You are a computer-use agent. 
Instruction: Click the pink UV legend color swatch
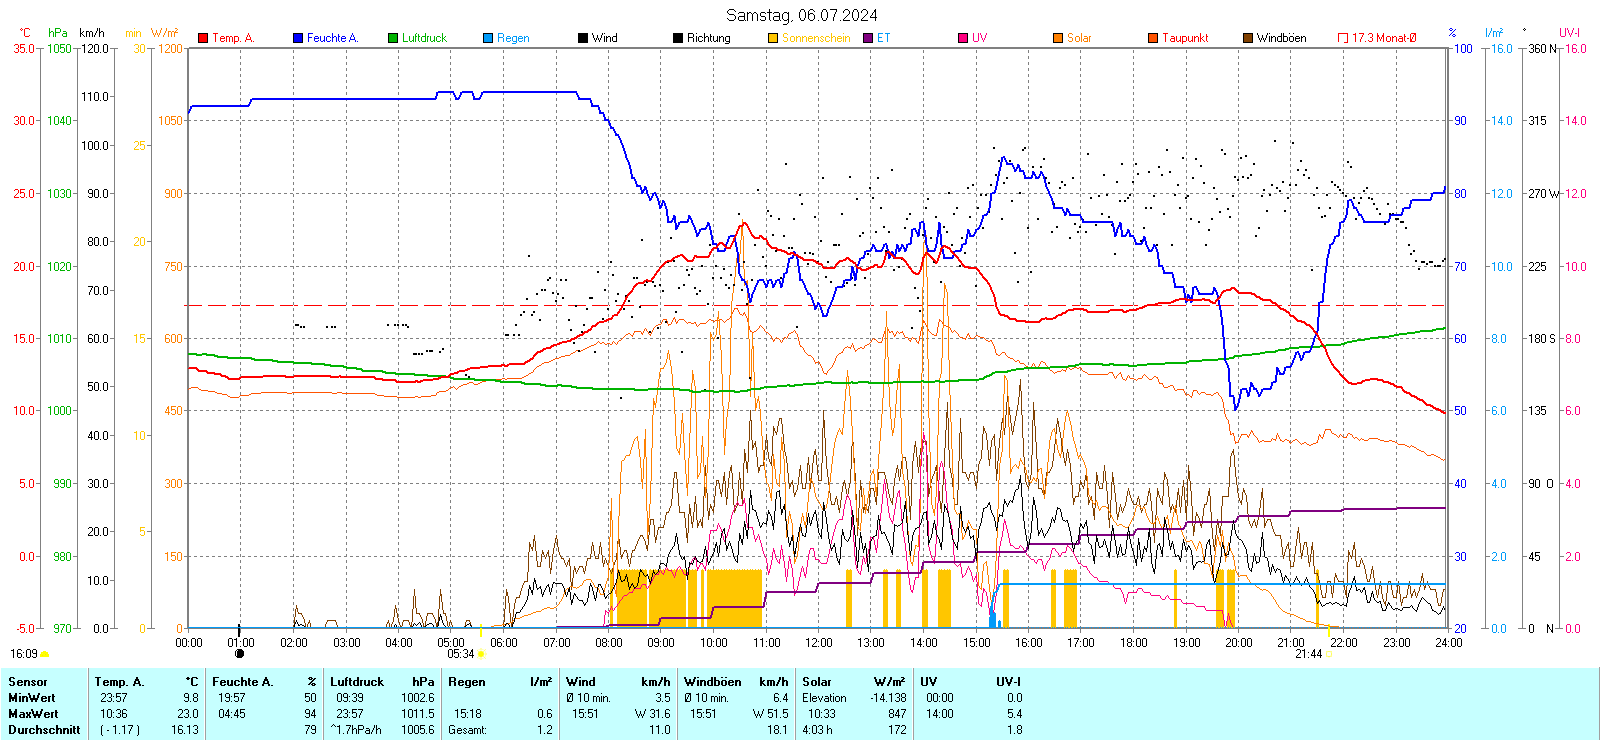pos(963,38)
